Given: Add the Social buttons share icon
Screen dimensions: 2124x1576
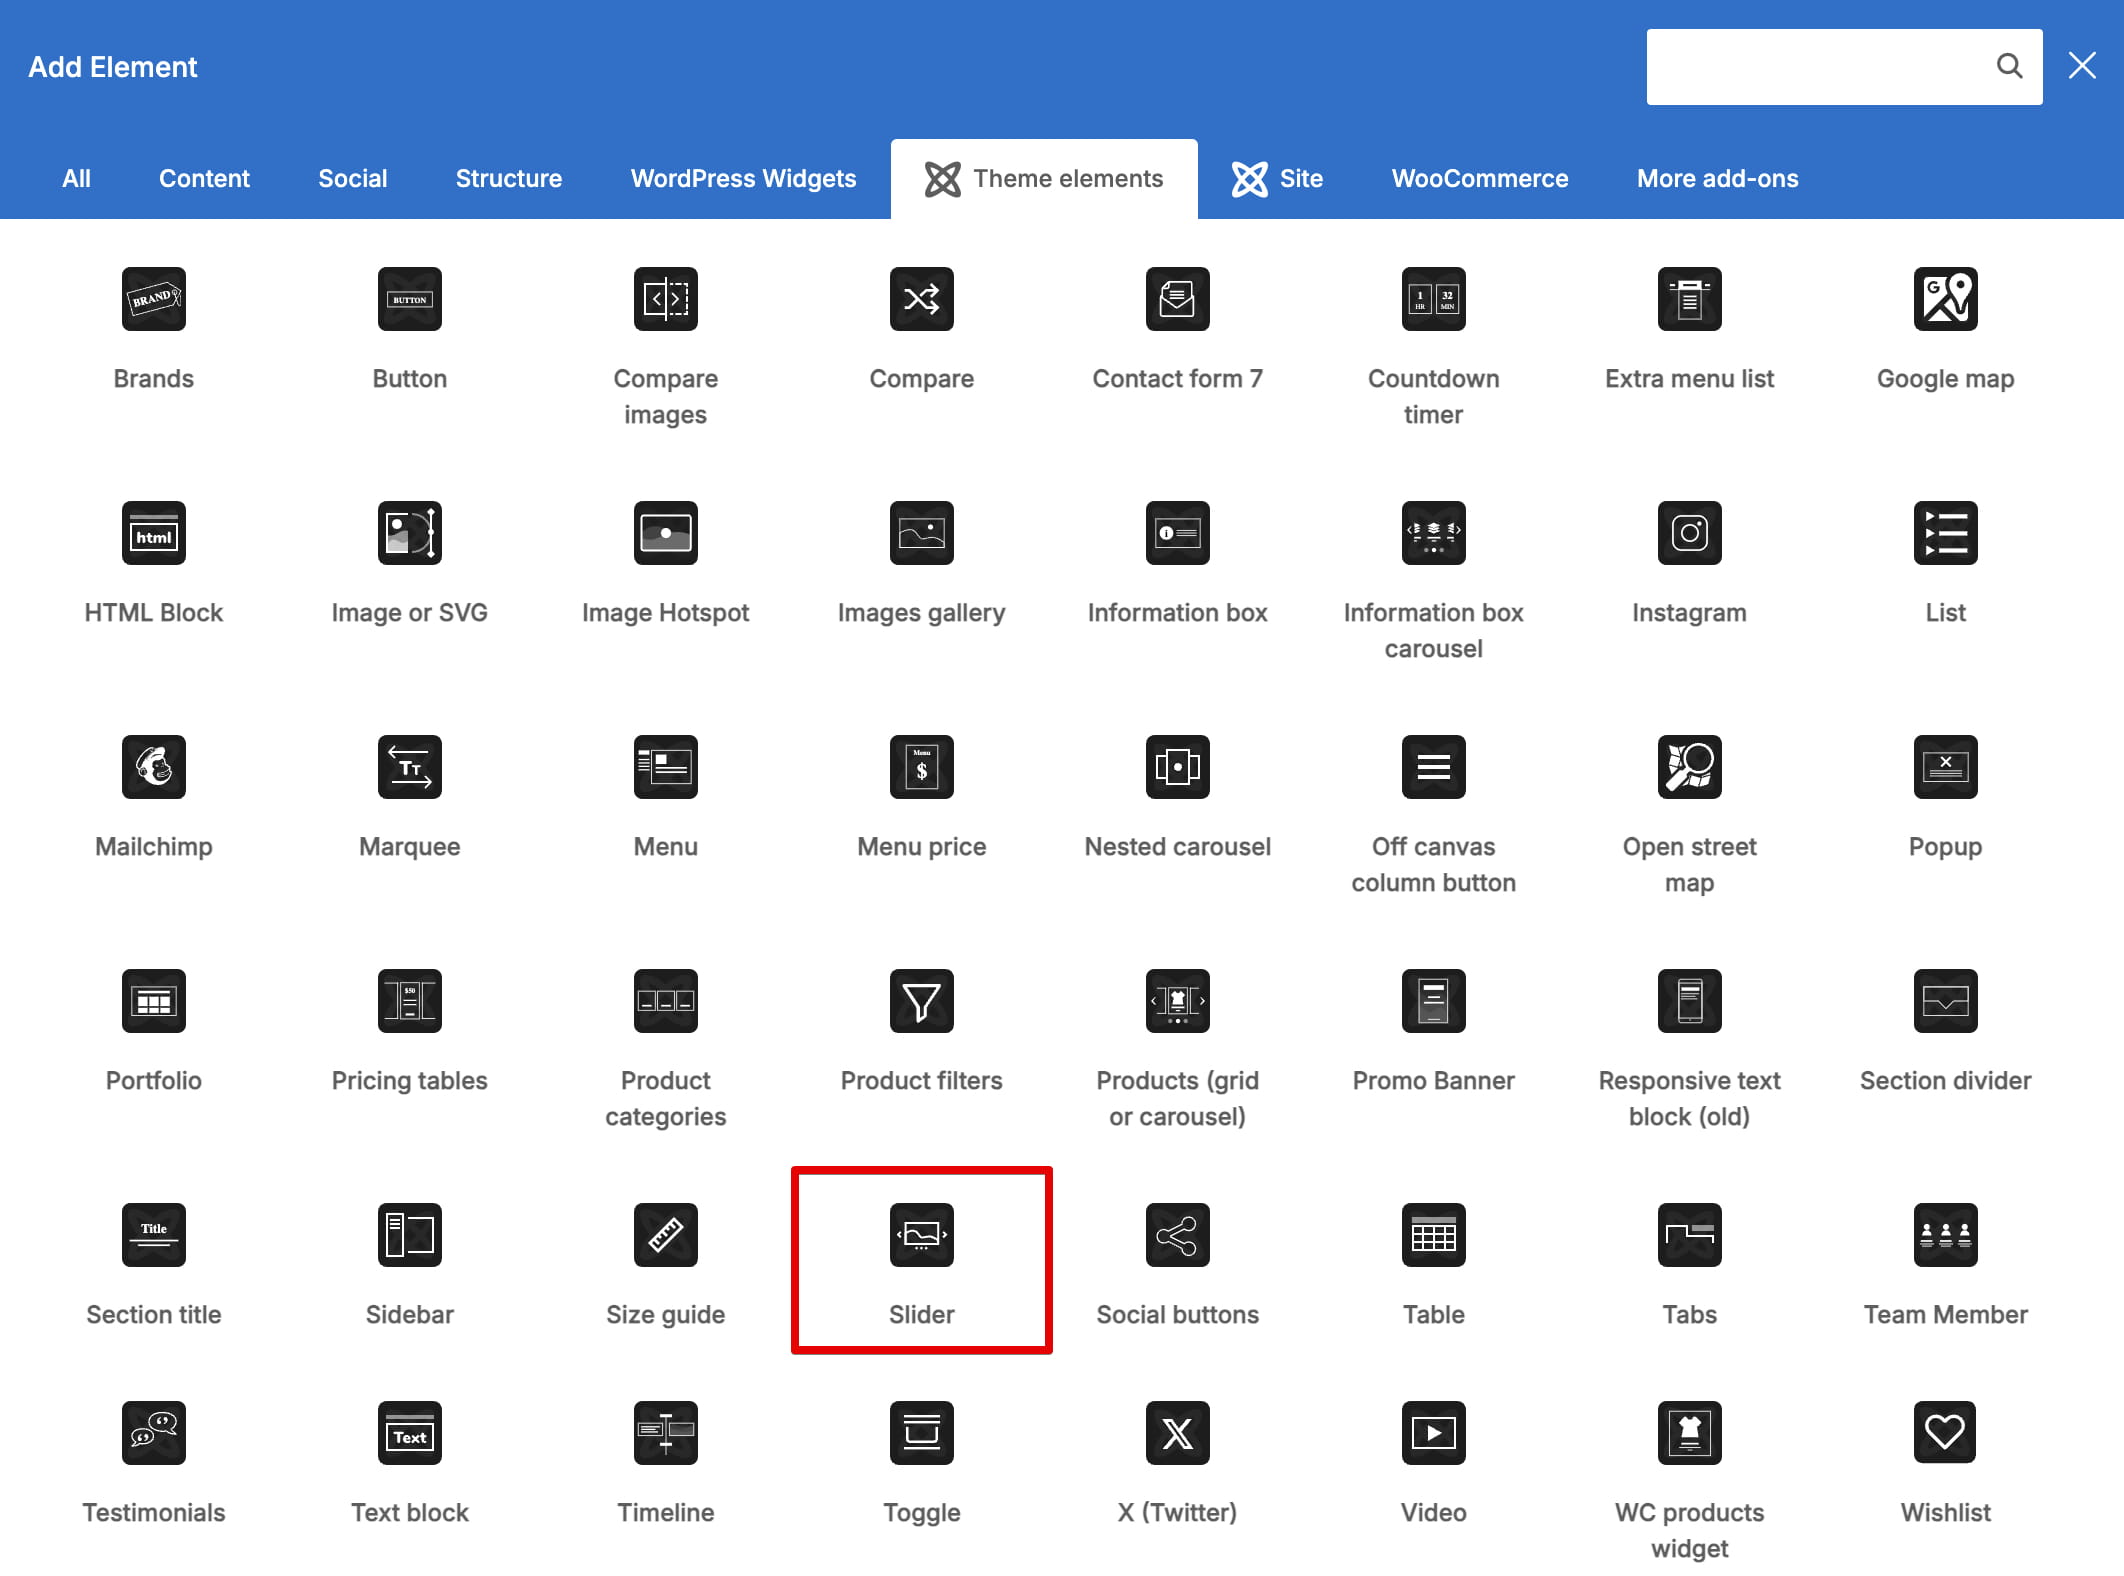Looking at the screenshot, I should click(x=1177, y=1234).
